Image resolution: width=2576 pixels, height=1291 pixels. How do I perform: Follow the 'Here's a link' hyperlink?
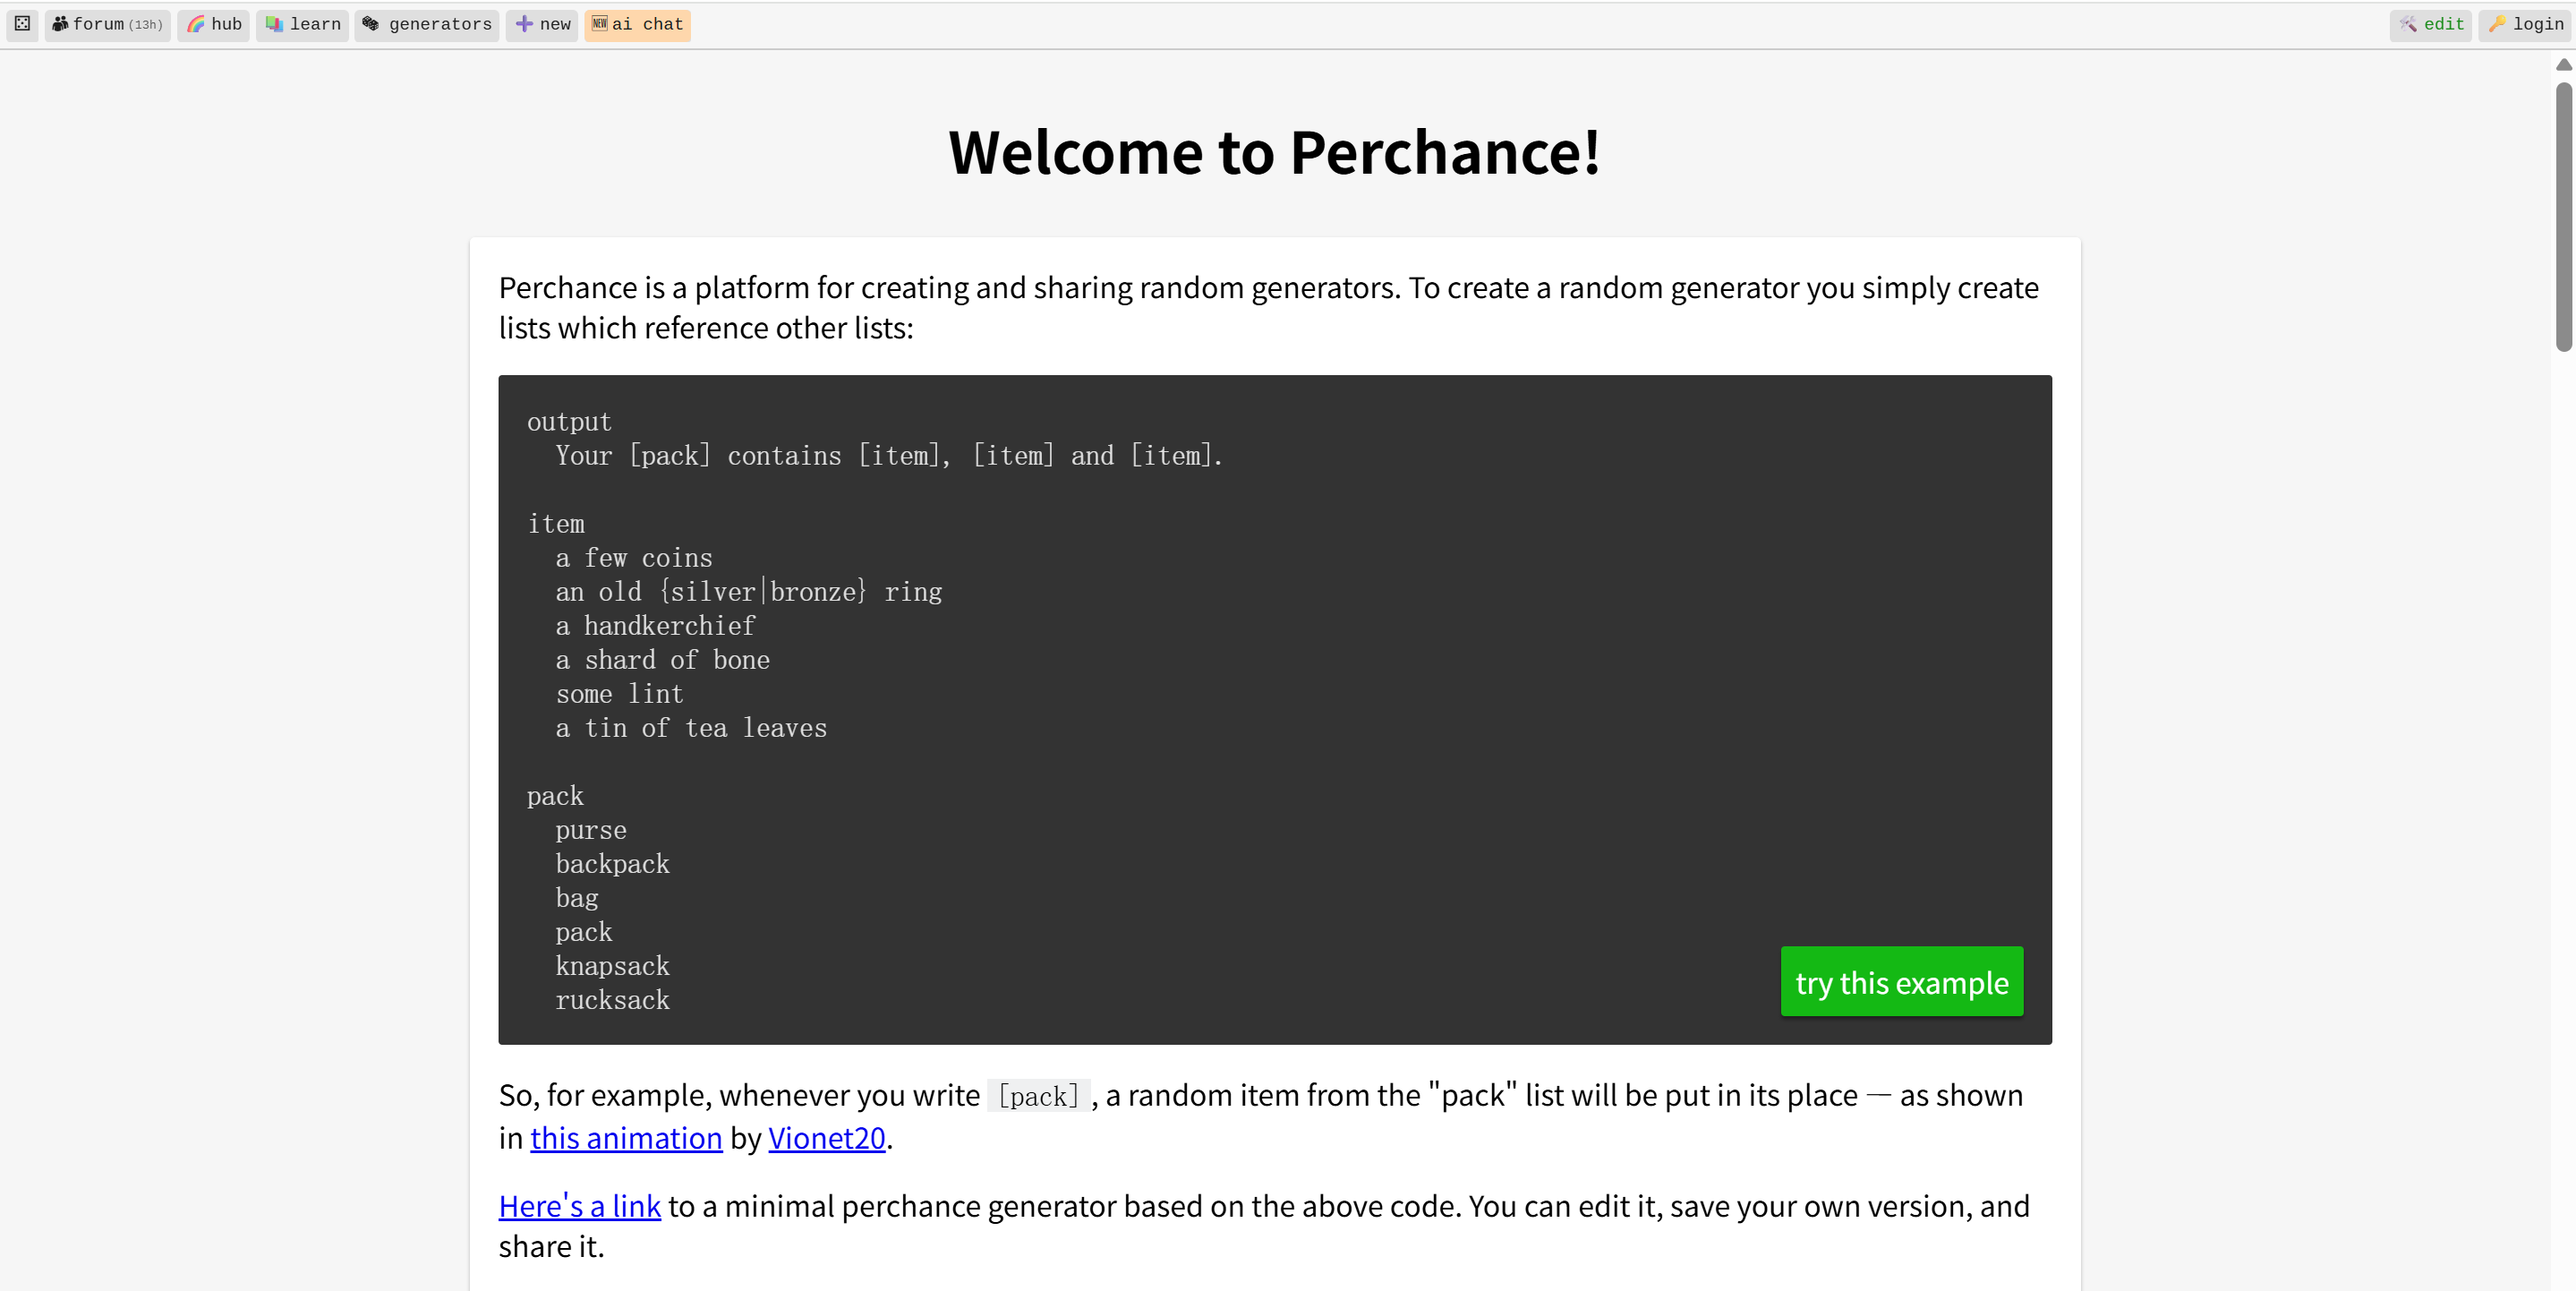click(x=579, y=1207)
